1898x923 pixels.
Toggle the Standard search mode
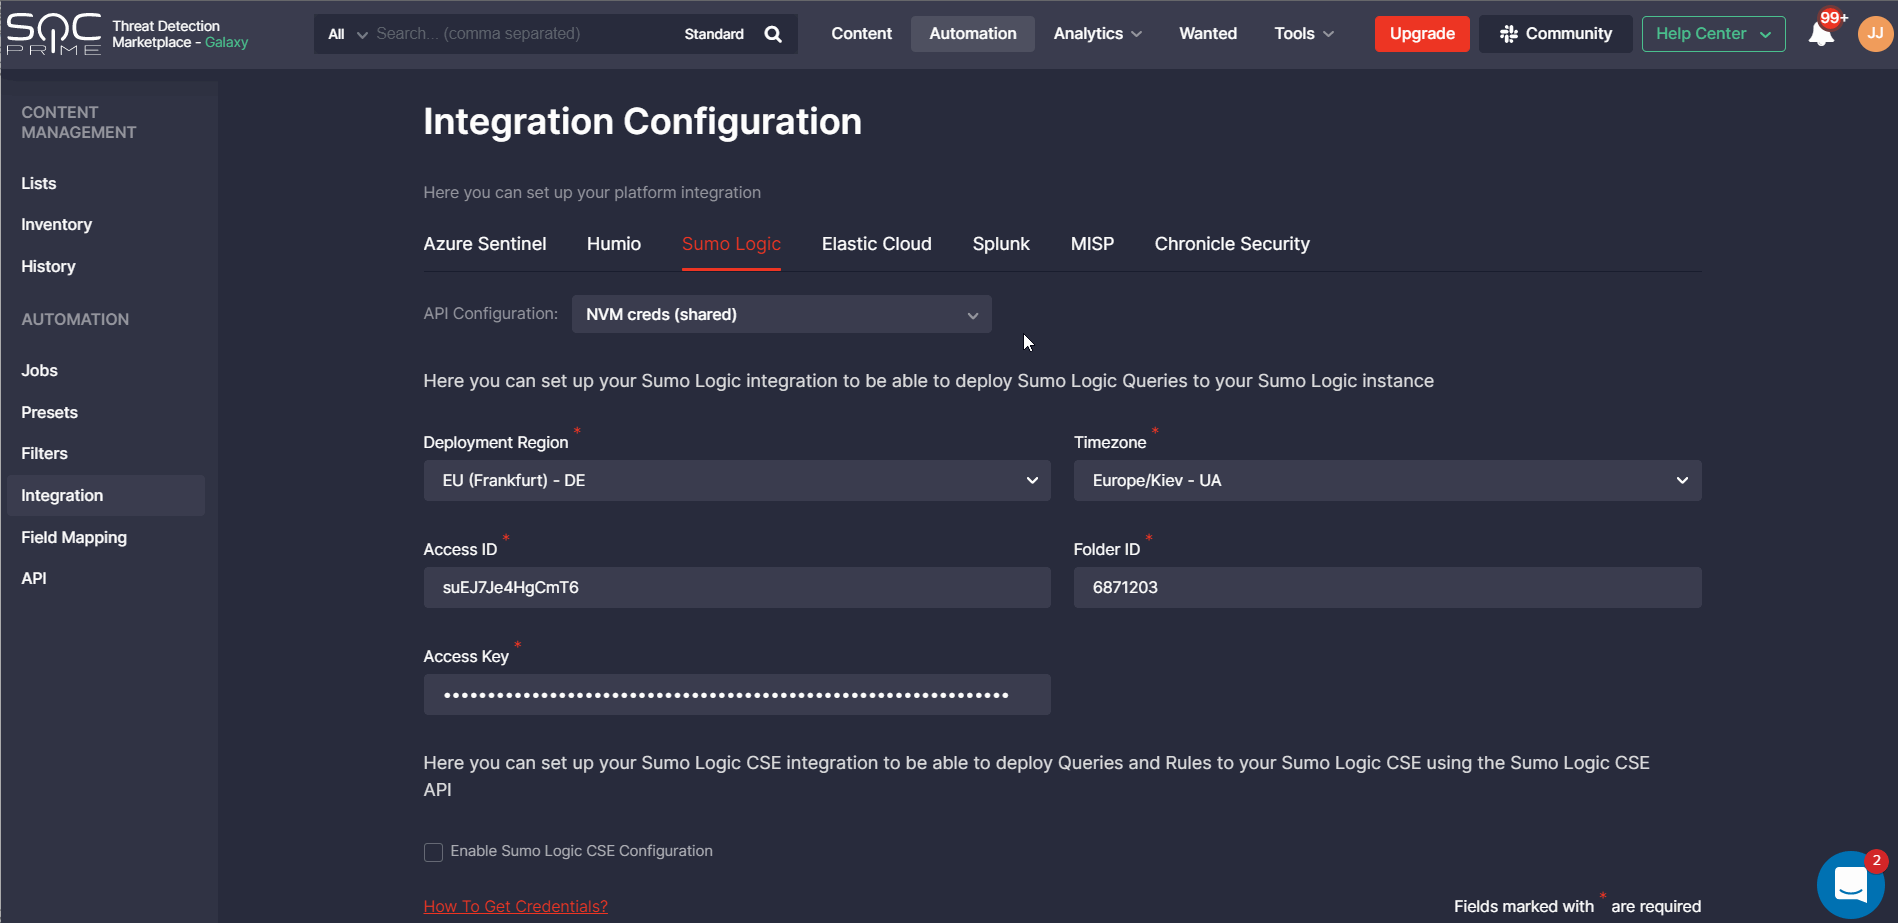(x=713, y=34)
